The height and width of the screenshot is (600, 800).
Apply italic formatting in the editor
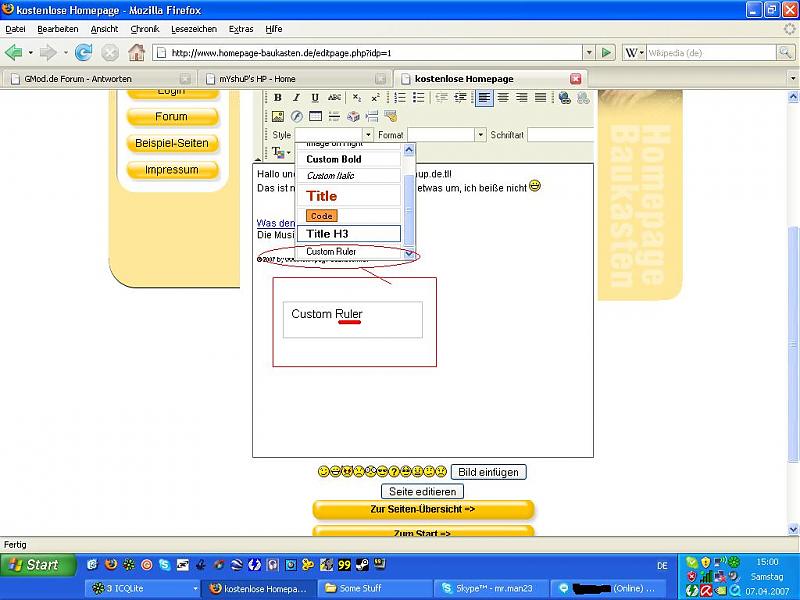pos(296,98)
